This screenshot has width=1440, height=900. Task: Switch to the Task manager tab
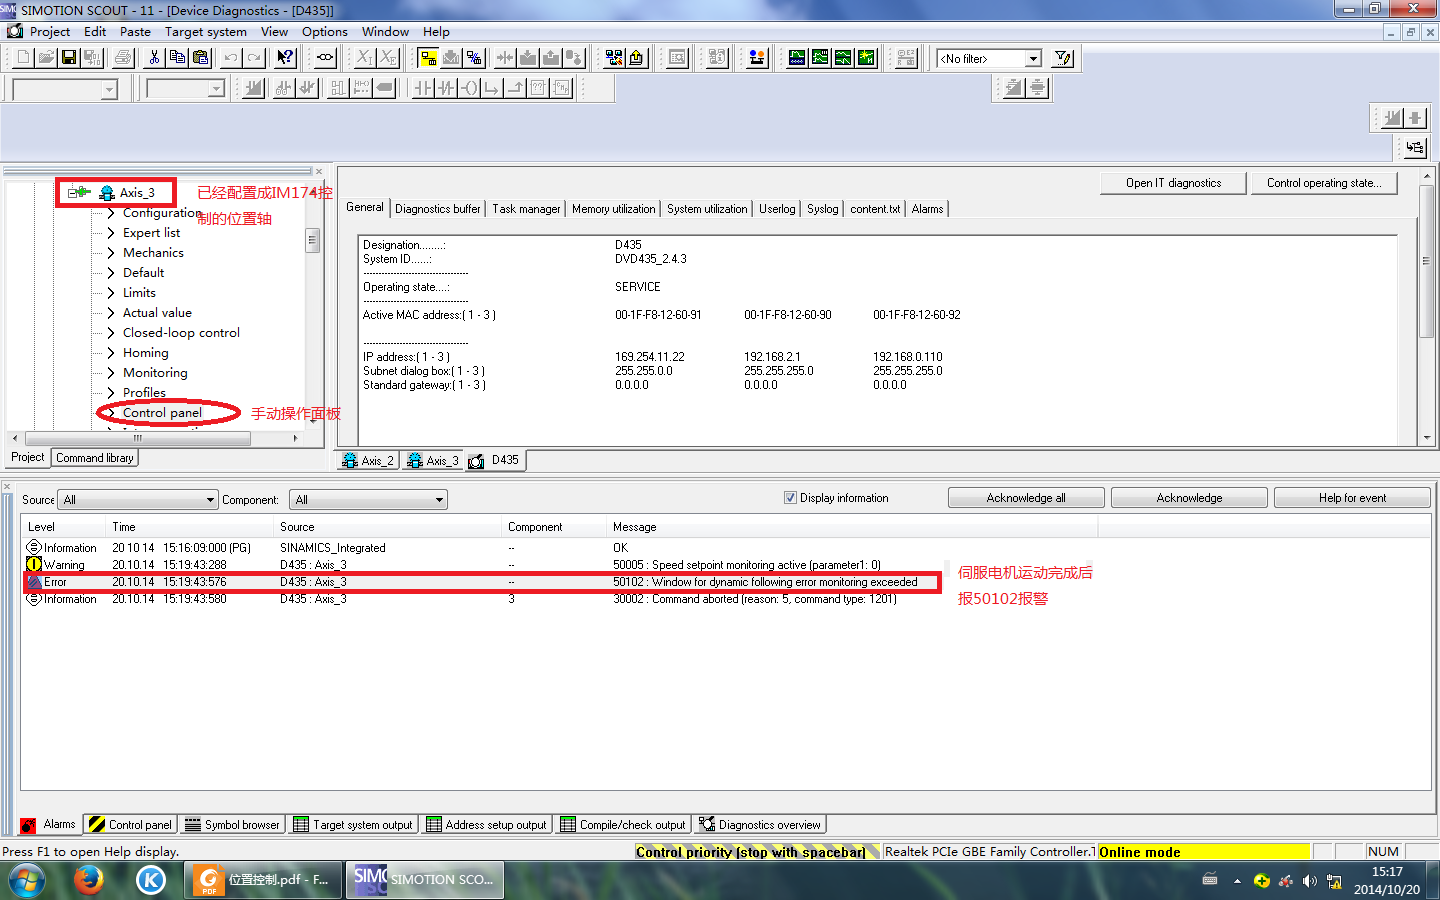[526, 209]
